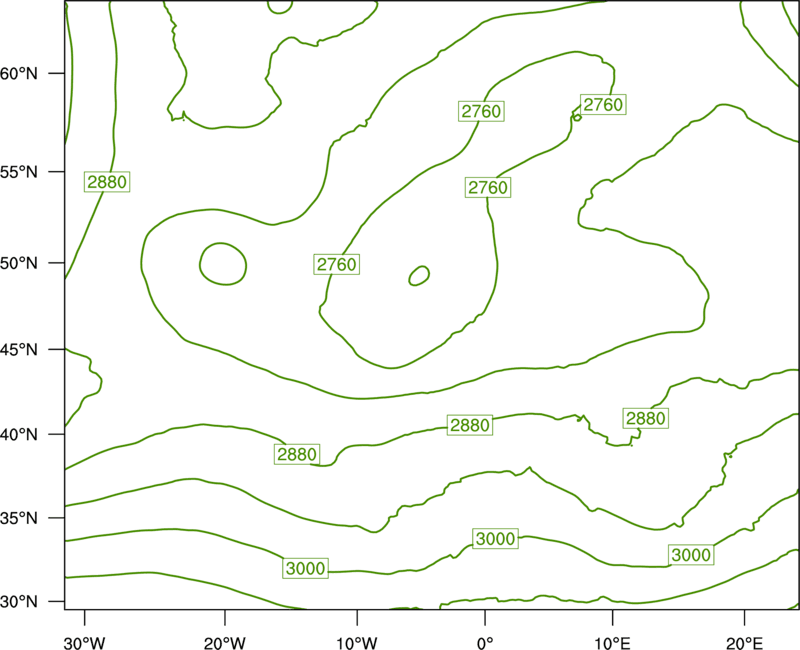
Task: Click the 55°N latitude axis label
Action: click(x=19, y=172)
